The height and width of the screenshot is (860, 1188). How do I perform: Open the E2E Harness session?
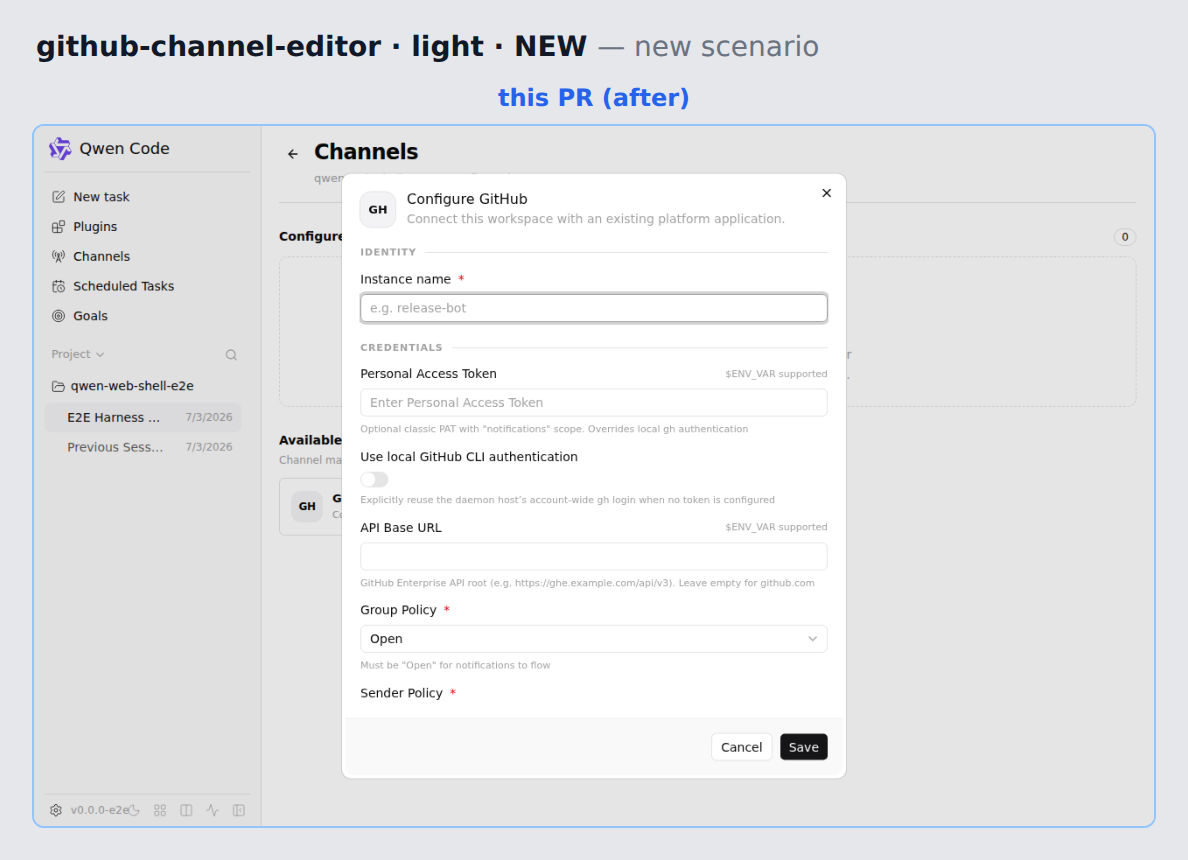pos(143,417)
